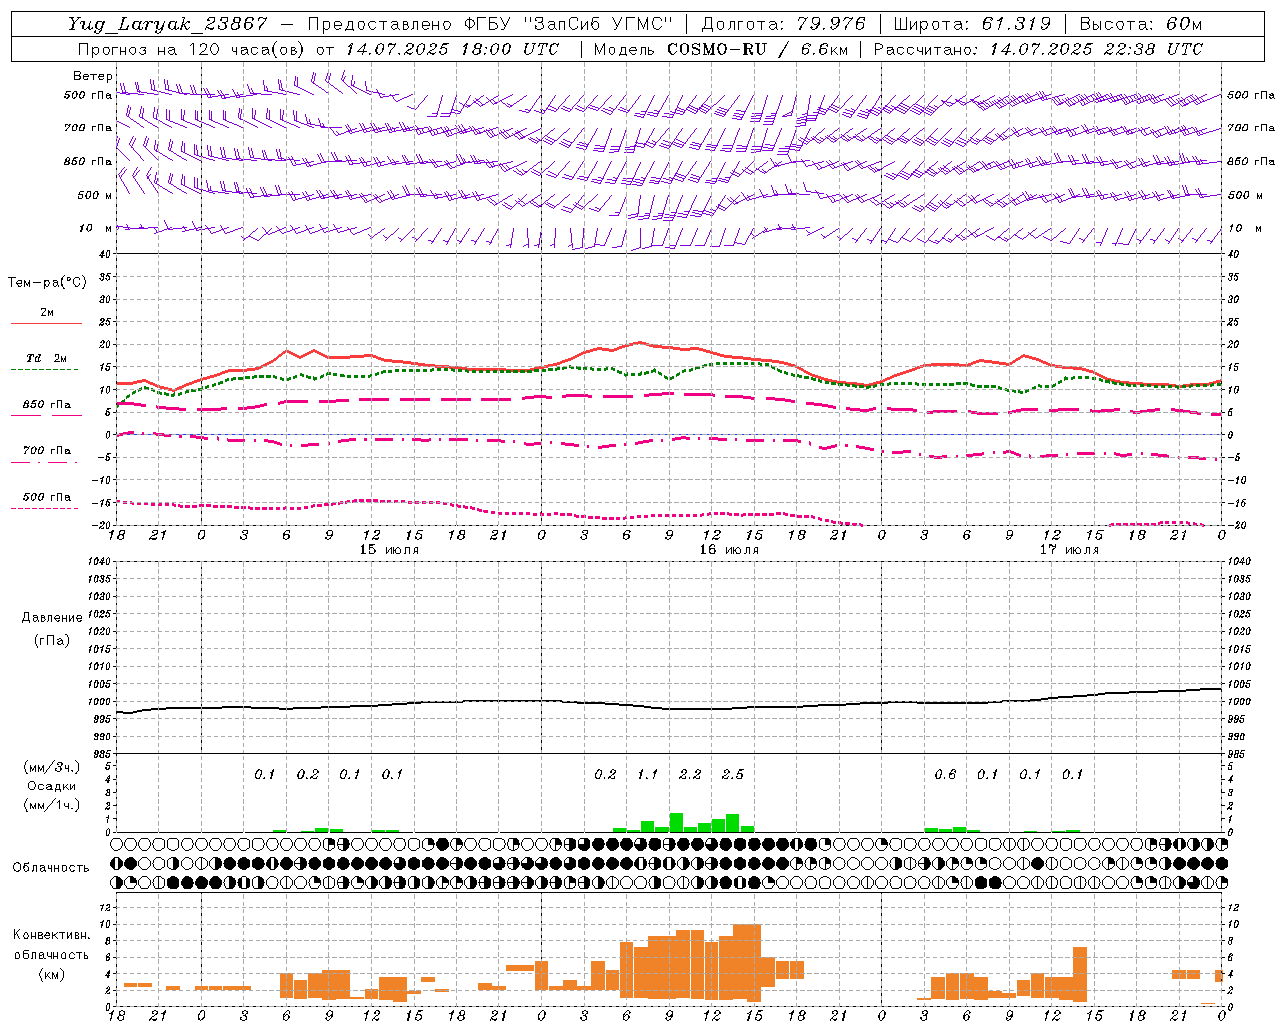
Task: Click the Облачность cloud cover label
Action: [x=51, y=867]
